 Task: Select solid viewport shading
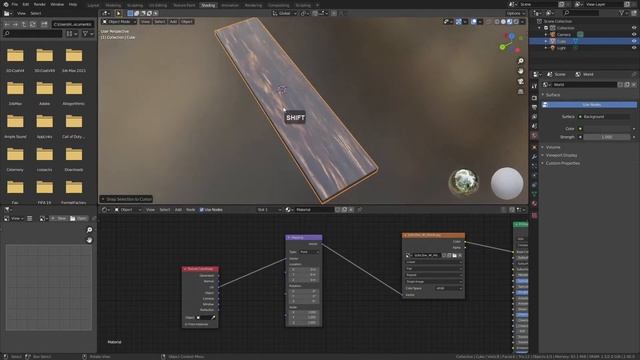(503, 22)
